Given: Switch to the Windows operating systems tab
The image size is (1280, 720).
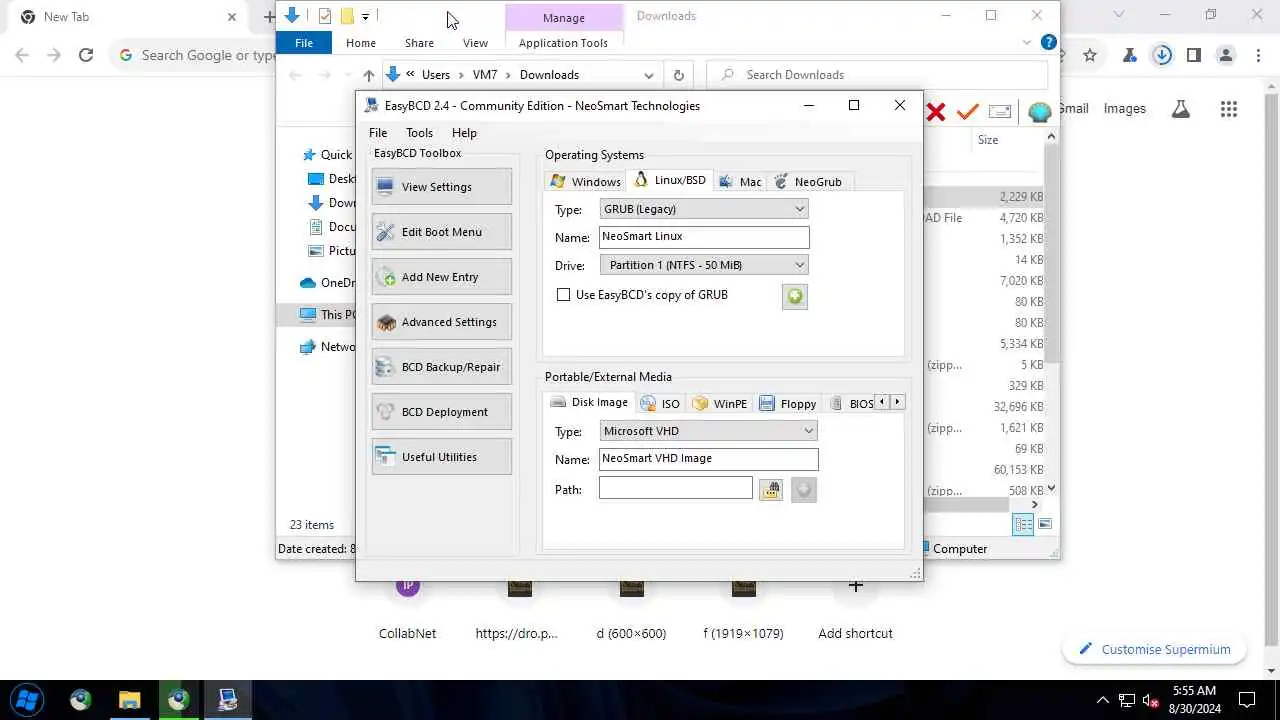Looking at the screenshot, I should [586, 181].
